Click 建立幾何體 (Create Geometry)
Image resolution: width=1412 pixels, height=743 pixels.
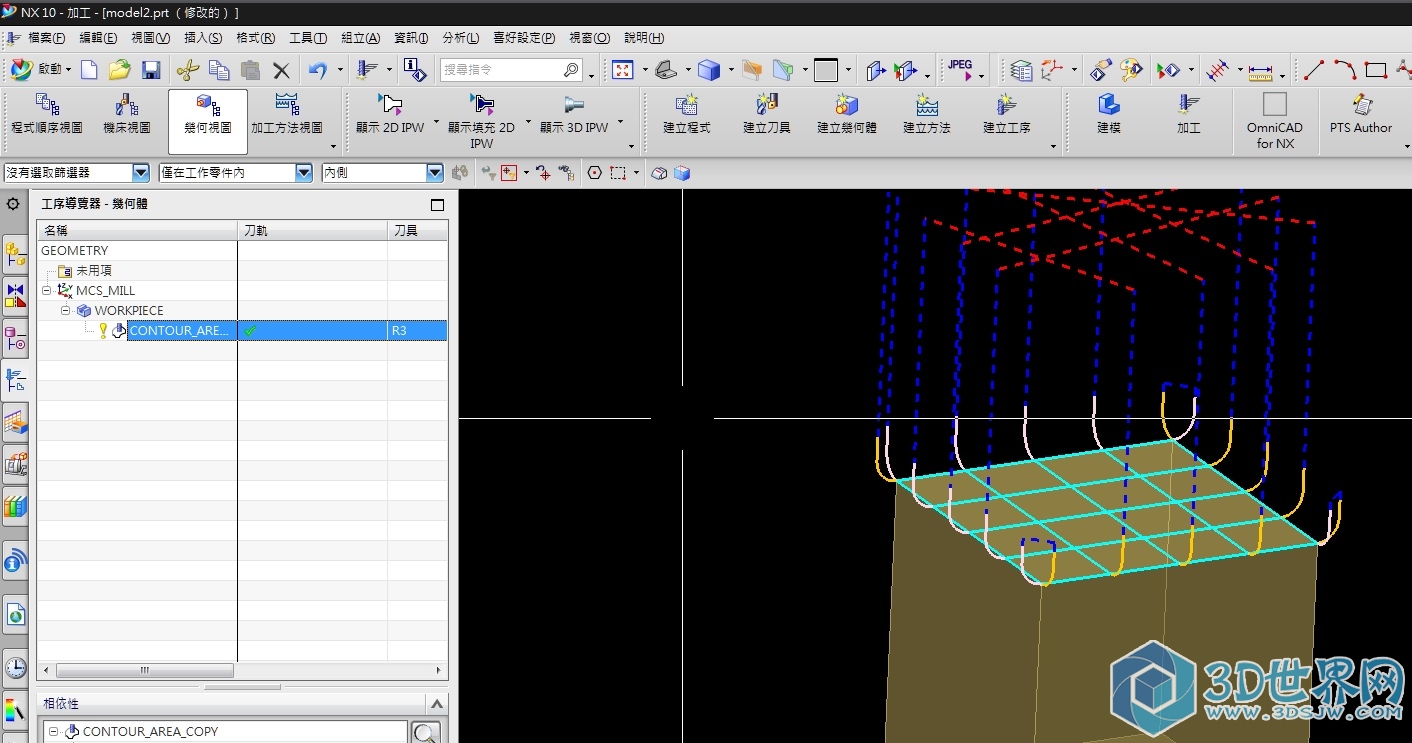tap(847, 114)
